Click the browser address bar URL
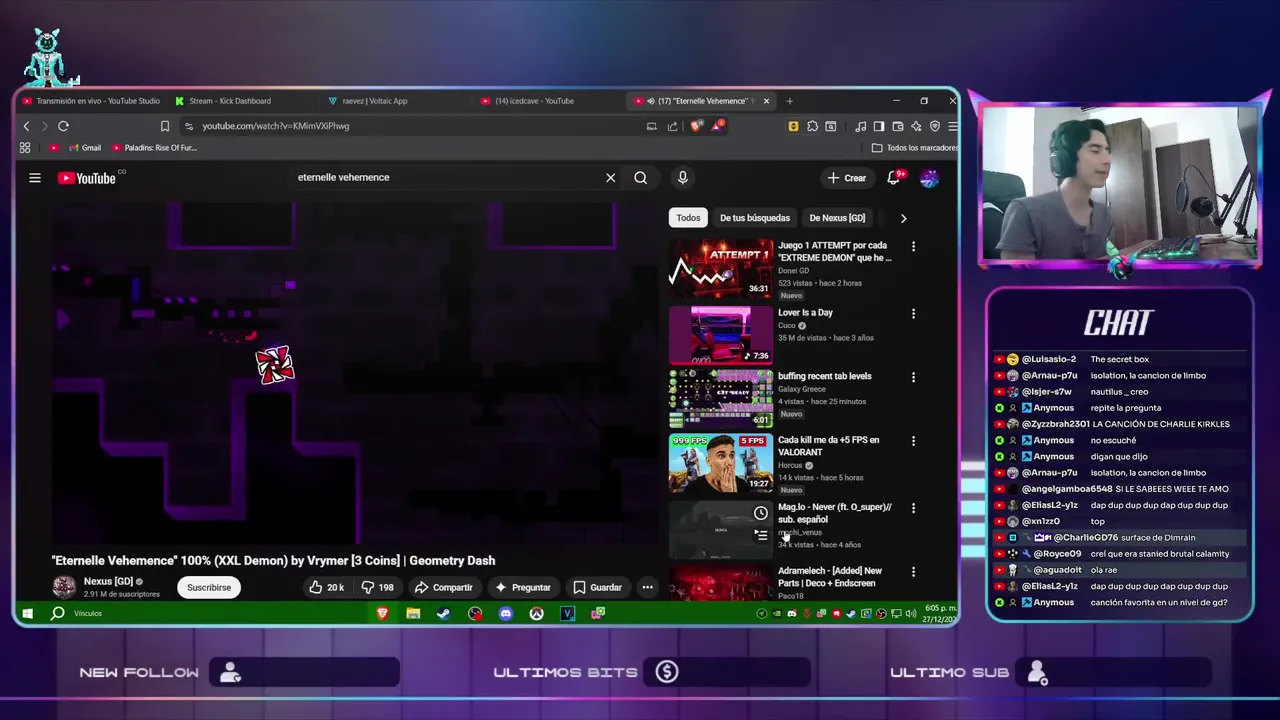This screenshot has width=1280, height=720. click(276, 126)
